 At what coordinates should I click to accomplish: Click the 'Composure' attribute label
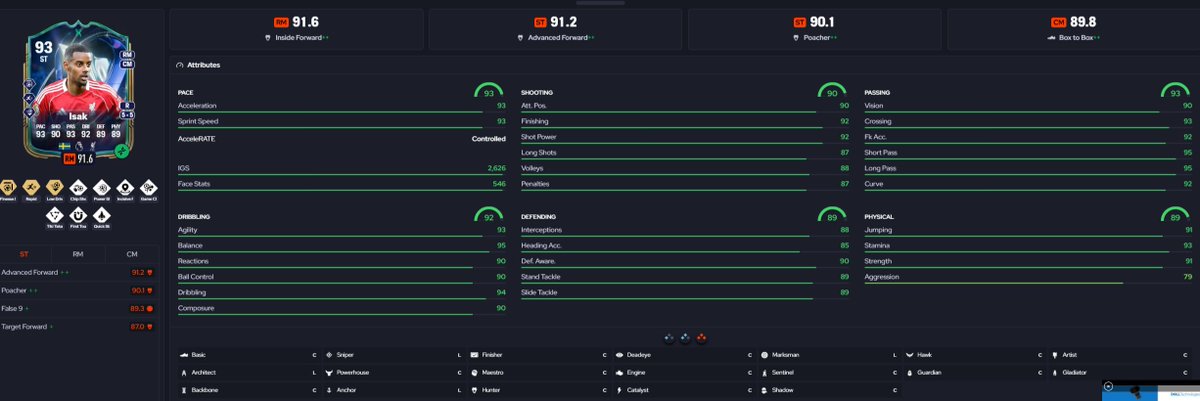click(195, 308)
